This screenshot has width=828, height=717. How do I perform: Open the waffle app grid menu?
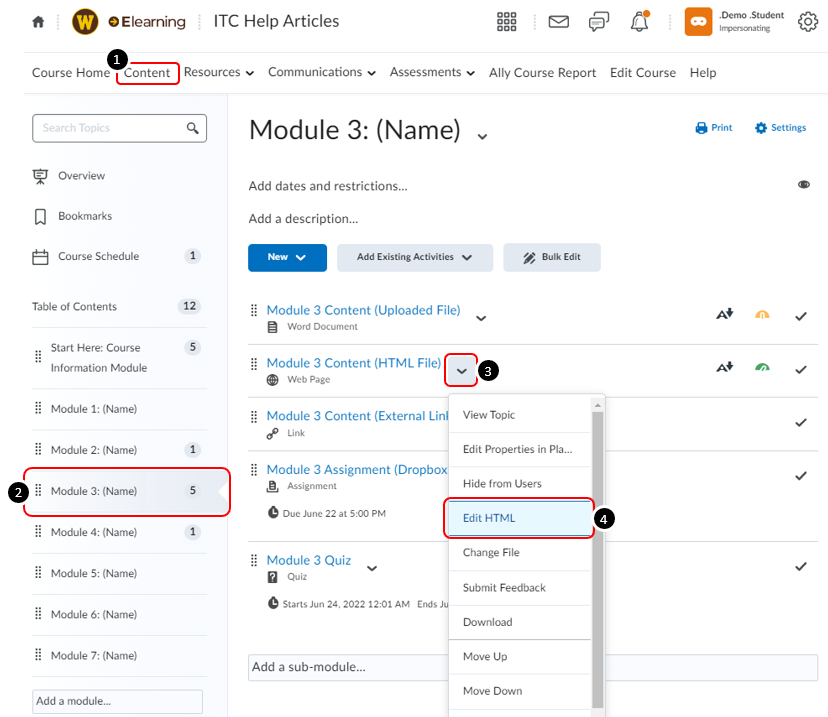506,21
